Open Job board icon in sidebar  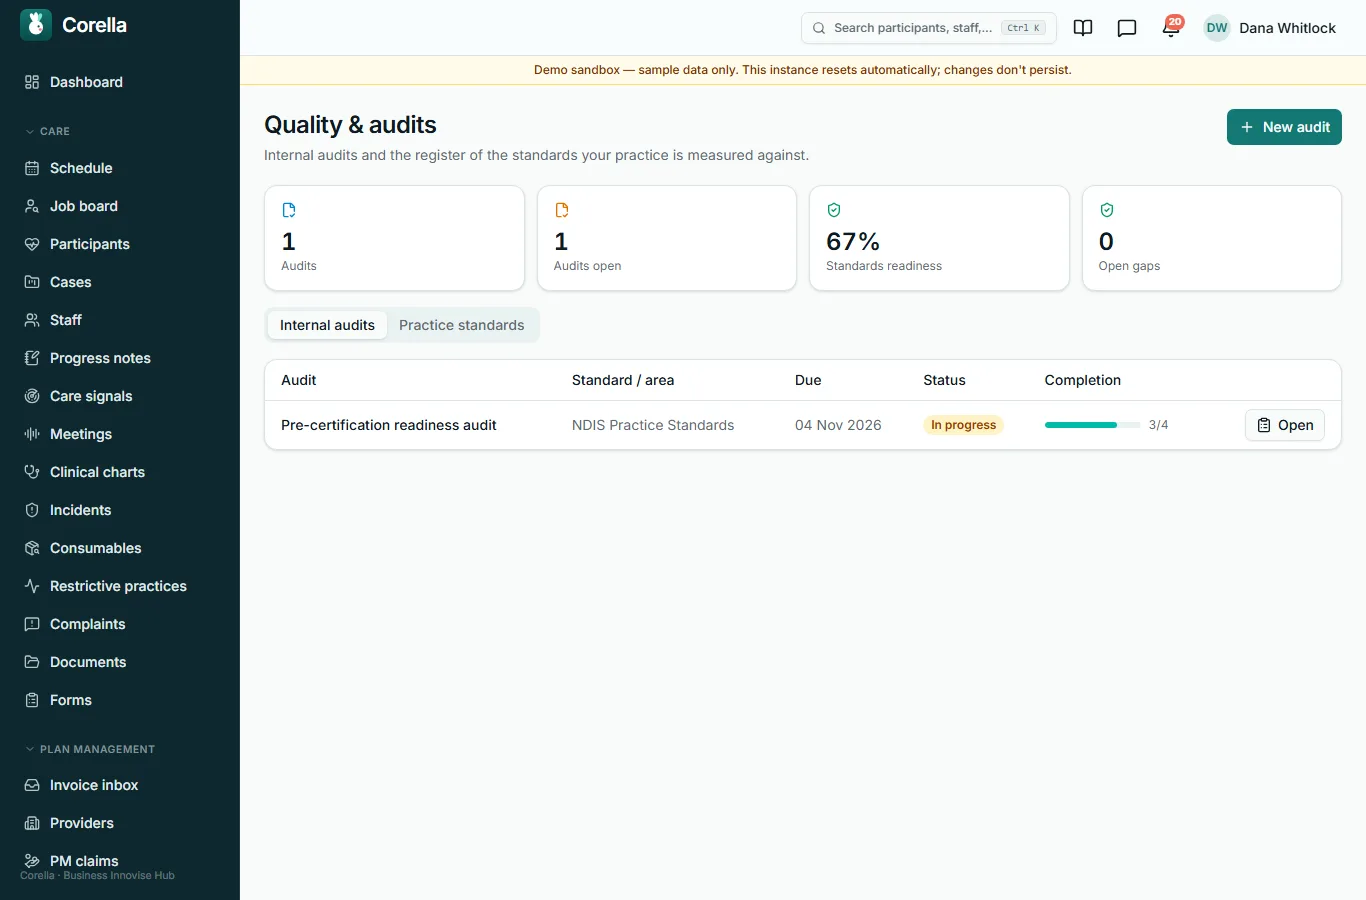(x=32, y=206)
